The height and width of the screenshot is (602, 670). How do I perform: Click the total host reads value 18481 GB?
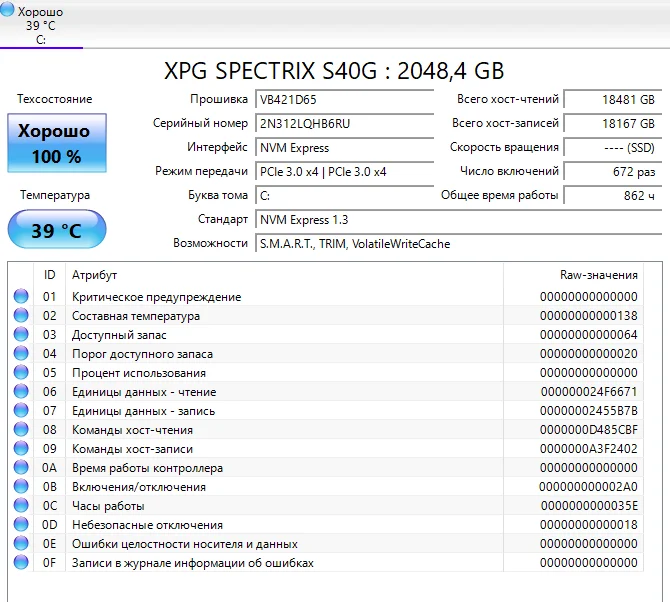613,100
